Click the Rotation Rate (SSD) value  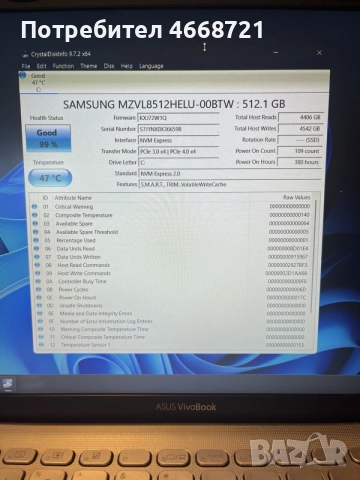click(300, 140)
